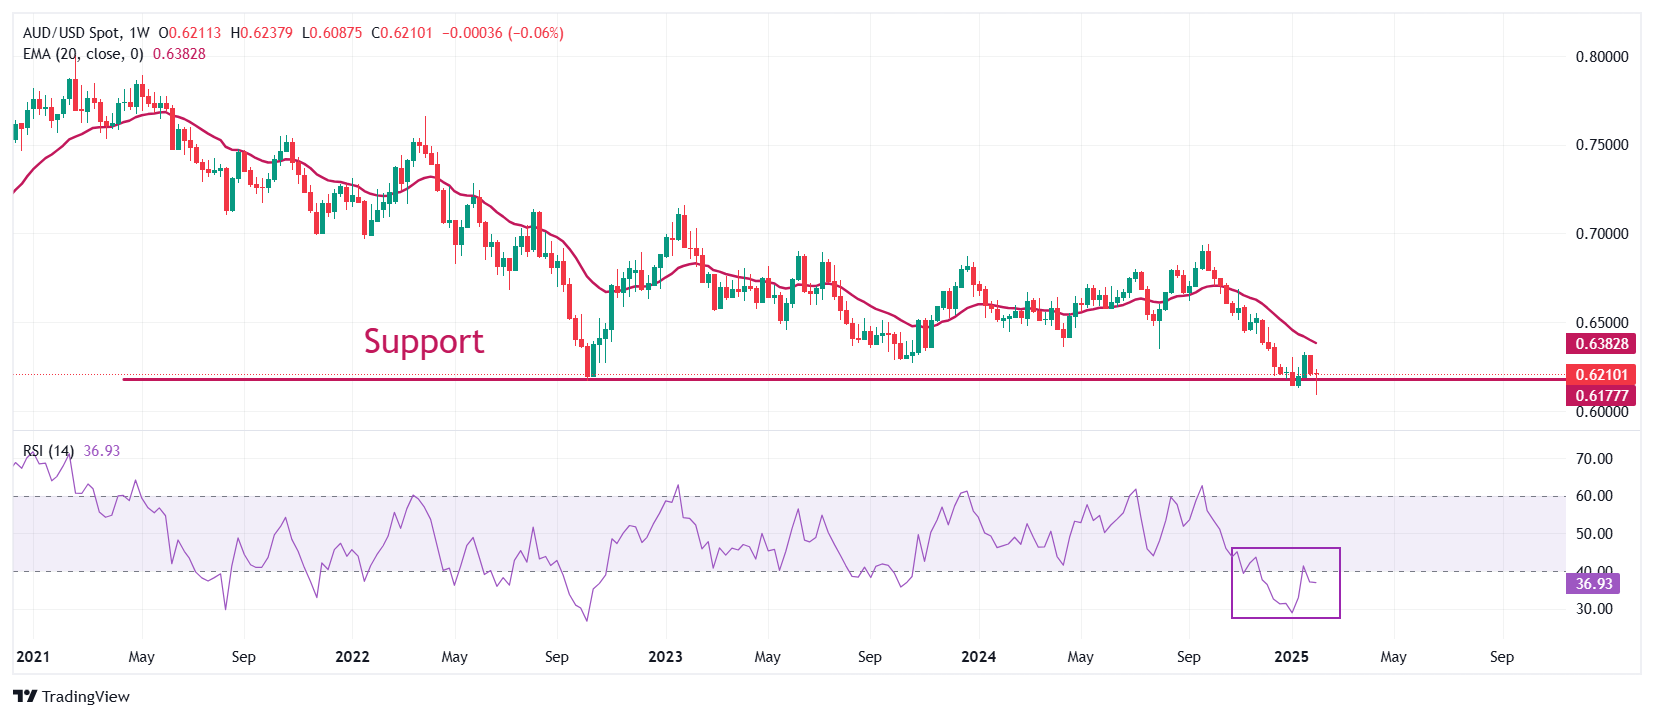The image size is (1654, 718).
Task: Click the 0.62101 current price tag
Action: tap(1601, 375)
